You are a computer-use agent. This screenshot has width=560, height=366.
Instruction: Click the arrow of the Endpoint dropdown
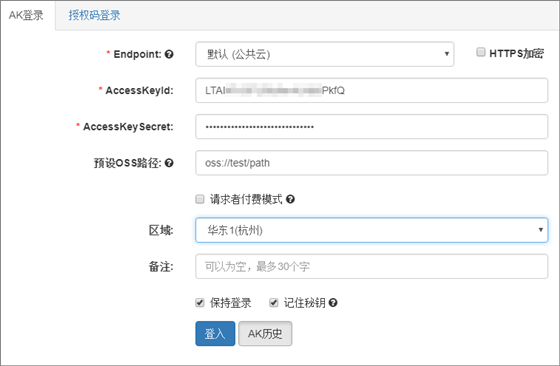(x=446, y=54)
